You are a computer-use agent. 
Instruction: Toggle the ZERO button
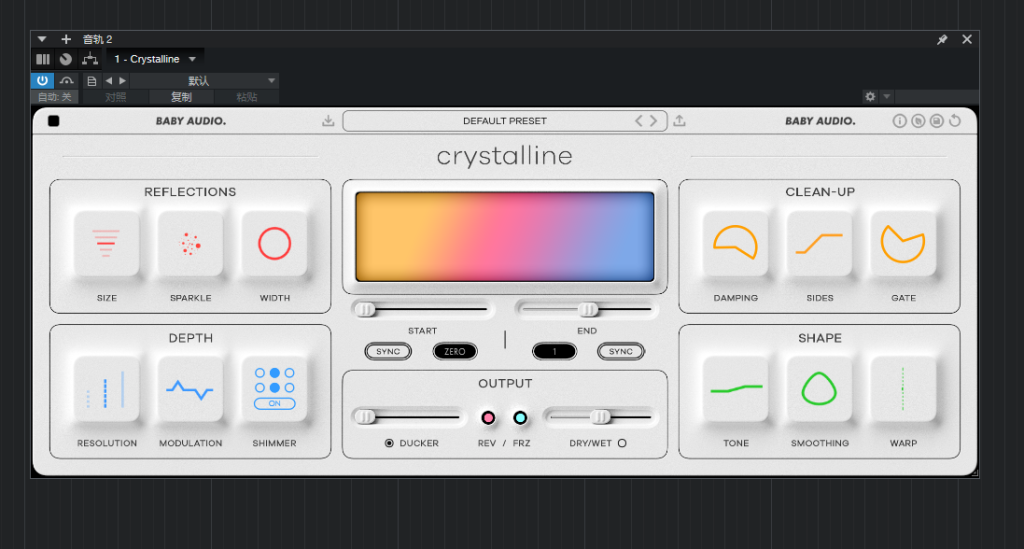[x=455, y=351]
